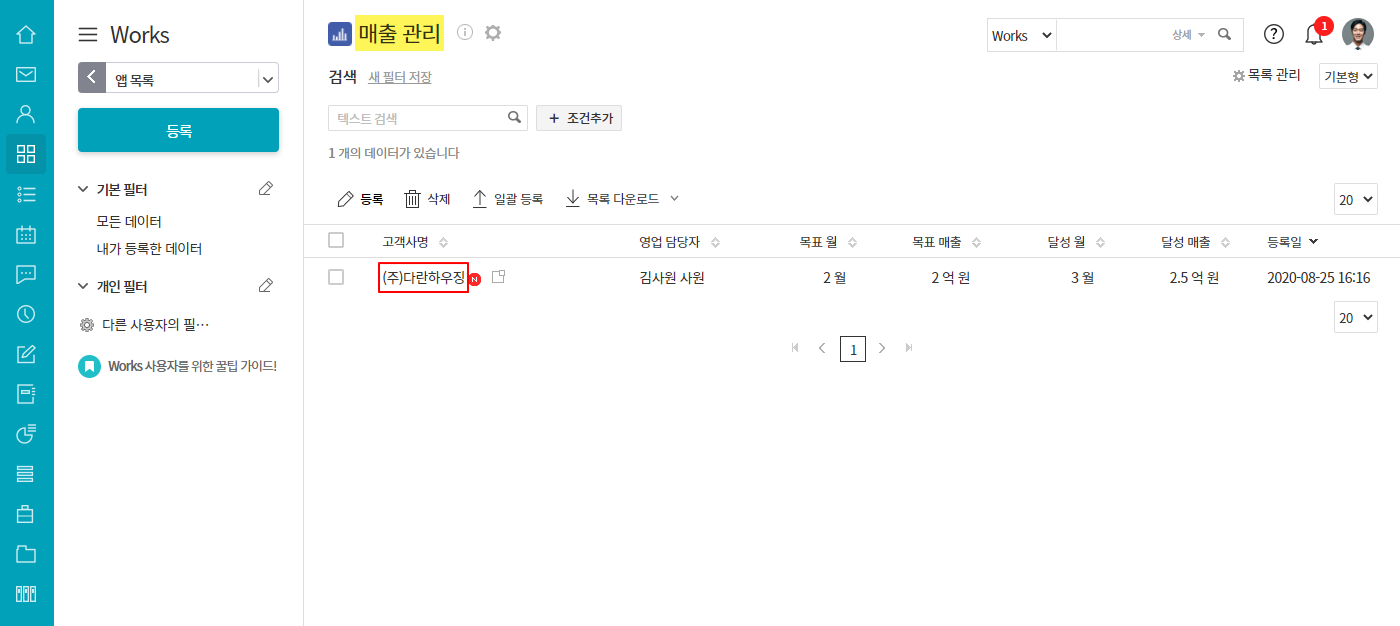Edit 기본 필터 with the pencil icon
This screenshot has width=1400, height=626.
click(266, 189)
